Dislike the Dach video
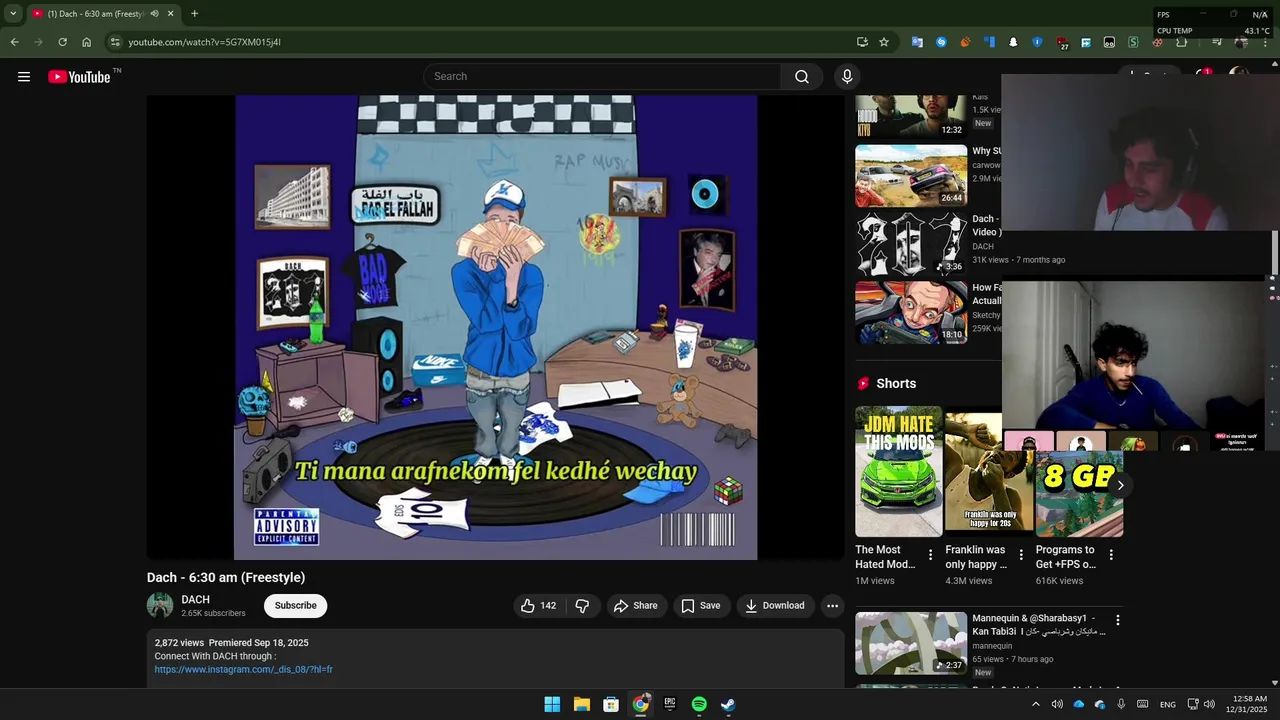 pos(582,606)
